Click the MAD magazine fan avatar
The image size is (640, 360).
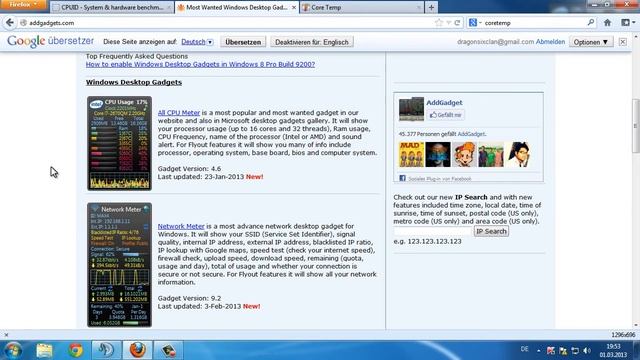click(x=411, y=154)
